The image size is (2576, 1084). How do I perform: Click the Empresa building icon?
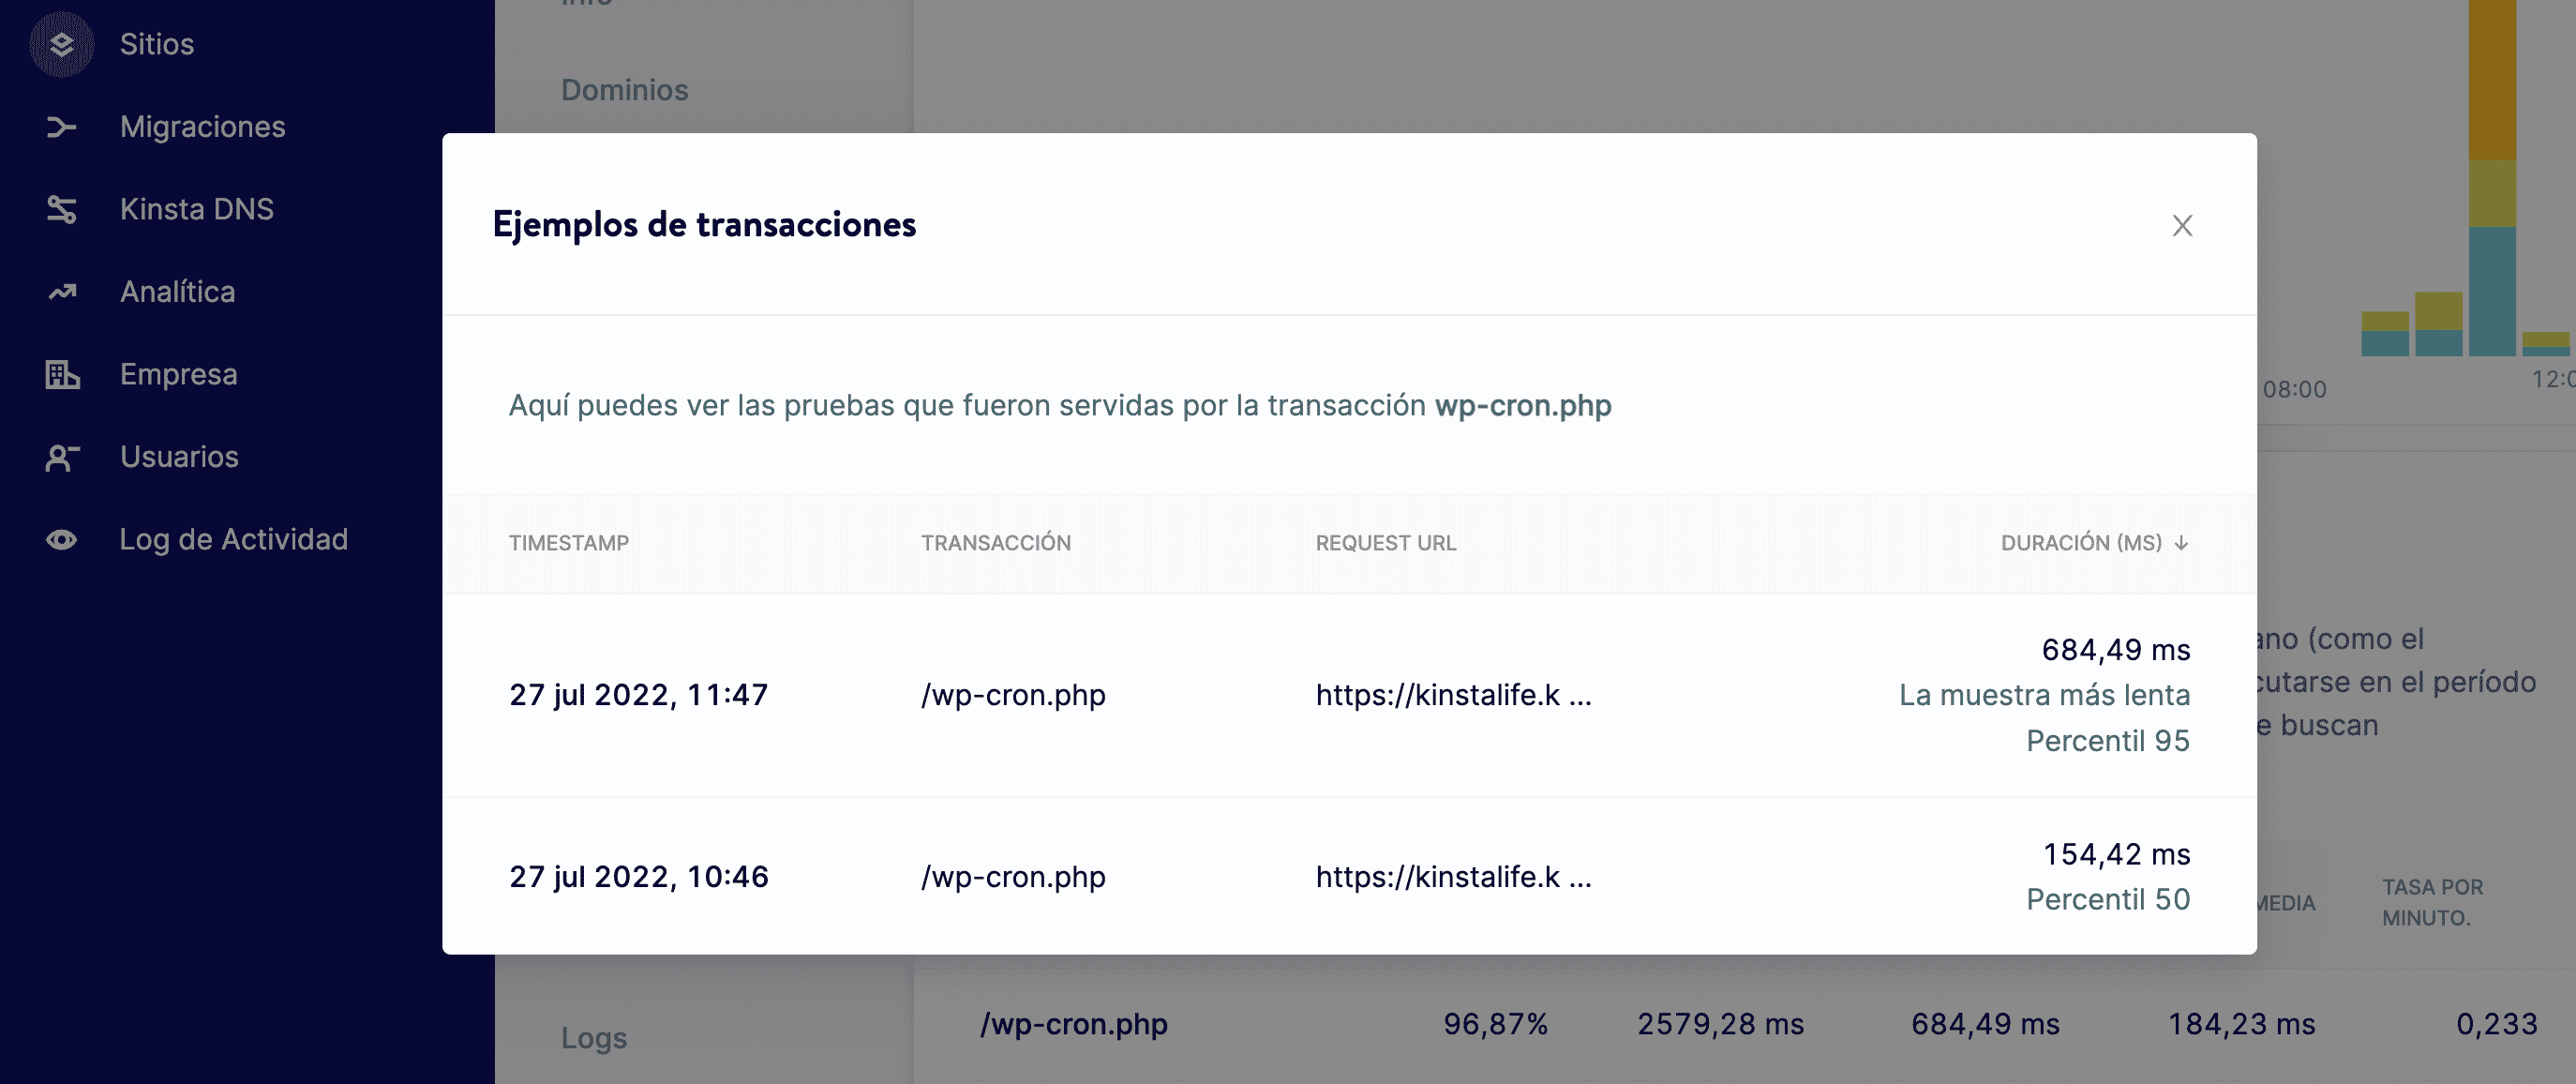61,375
